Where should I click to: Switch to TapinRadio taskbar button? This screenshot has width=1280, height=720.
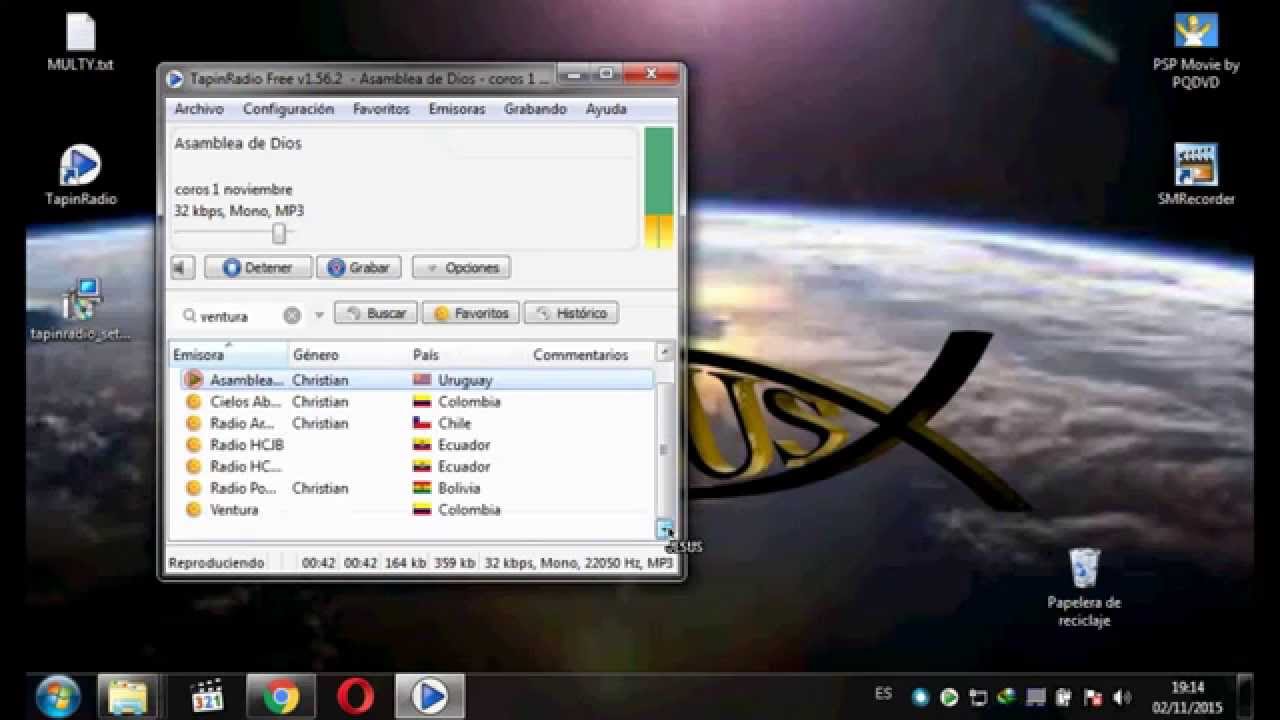[430, 697]
